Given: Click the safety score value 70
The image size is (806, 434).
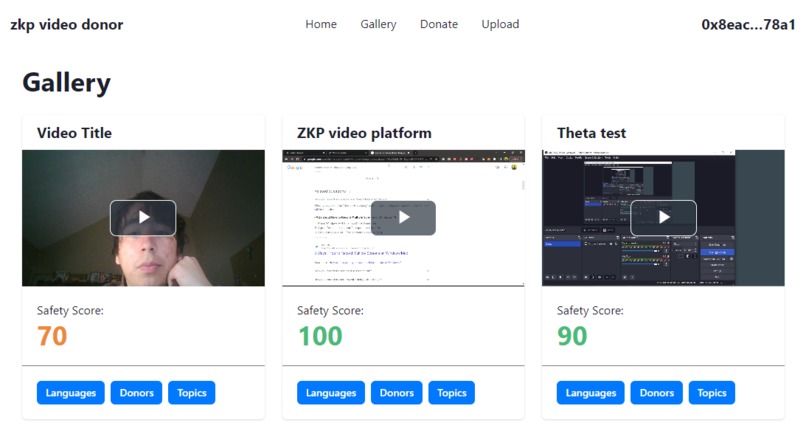Looking at the screenshot, I should 52,336.
